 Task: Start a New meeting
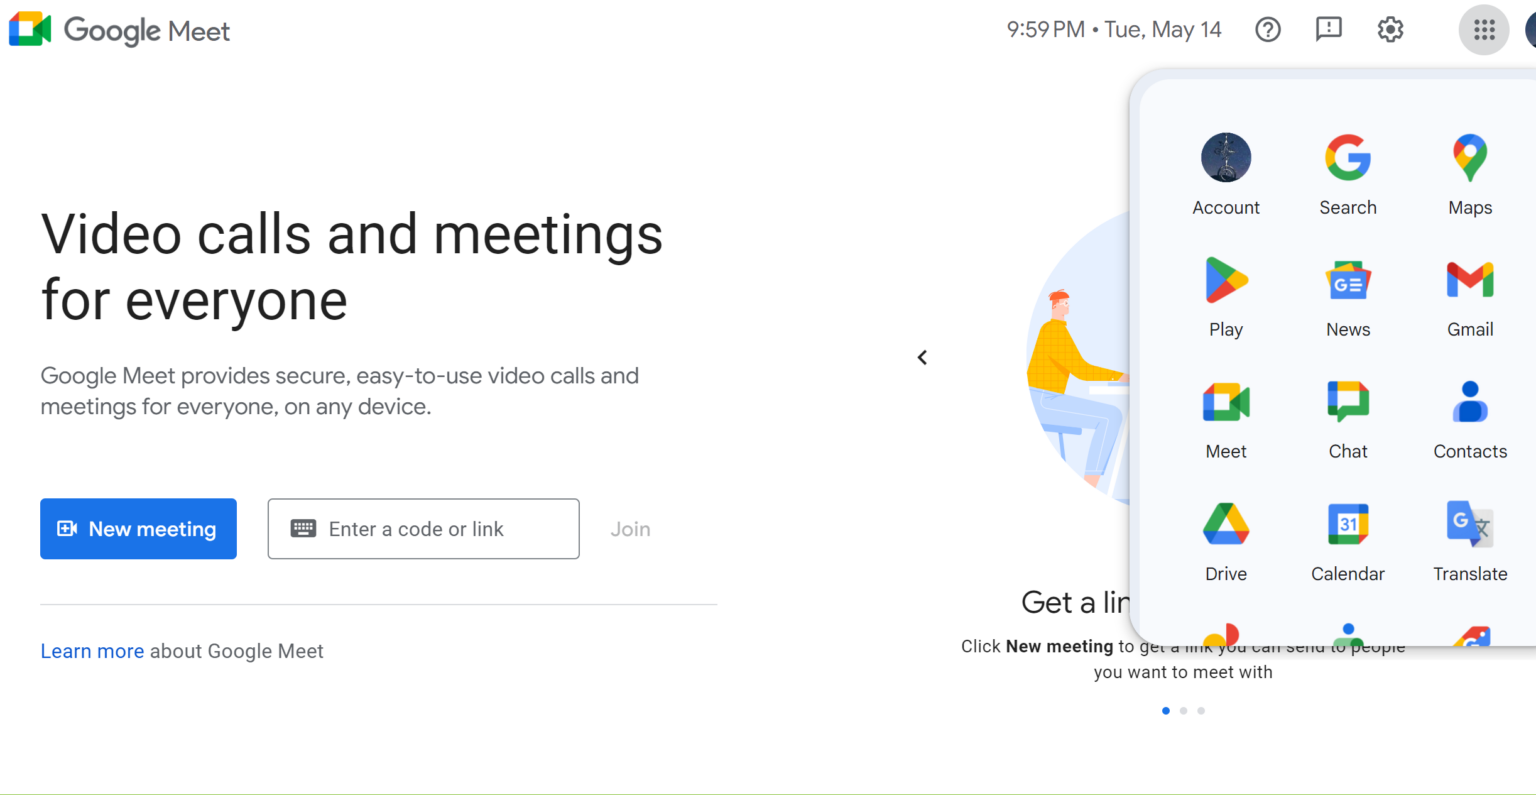click(x=138, y=528)
